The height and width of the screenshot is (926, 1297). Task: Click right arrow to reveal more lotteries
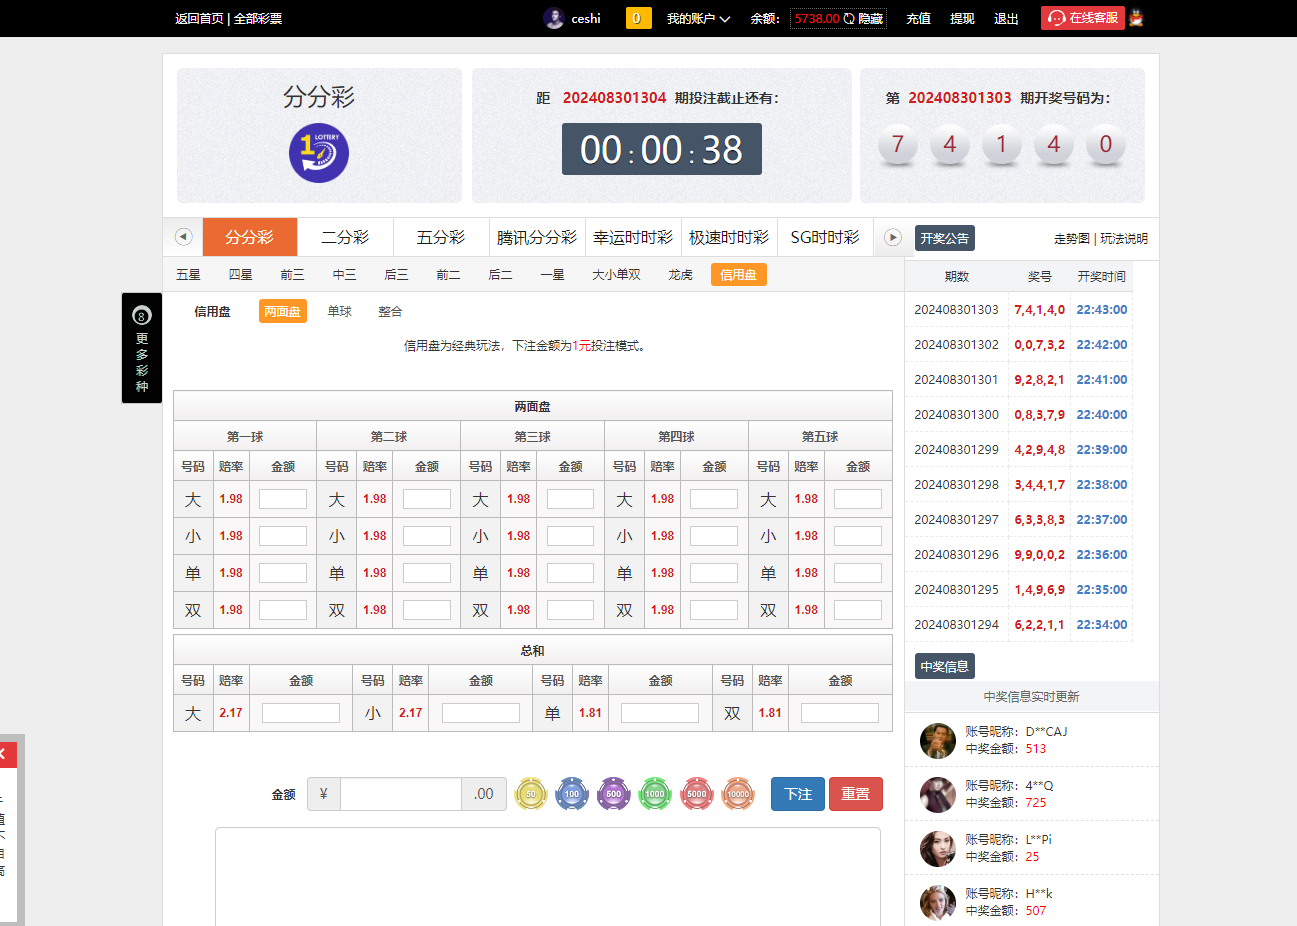coord(890,236)
